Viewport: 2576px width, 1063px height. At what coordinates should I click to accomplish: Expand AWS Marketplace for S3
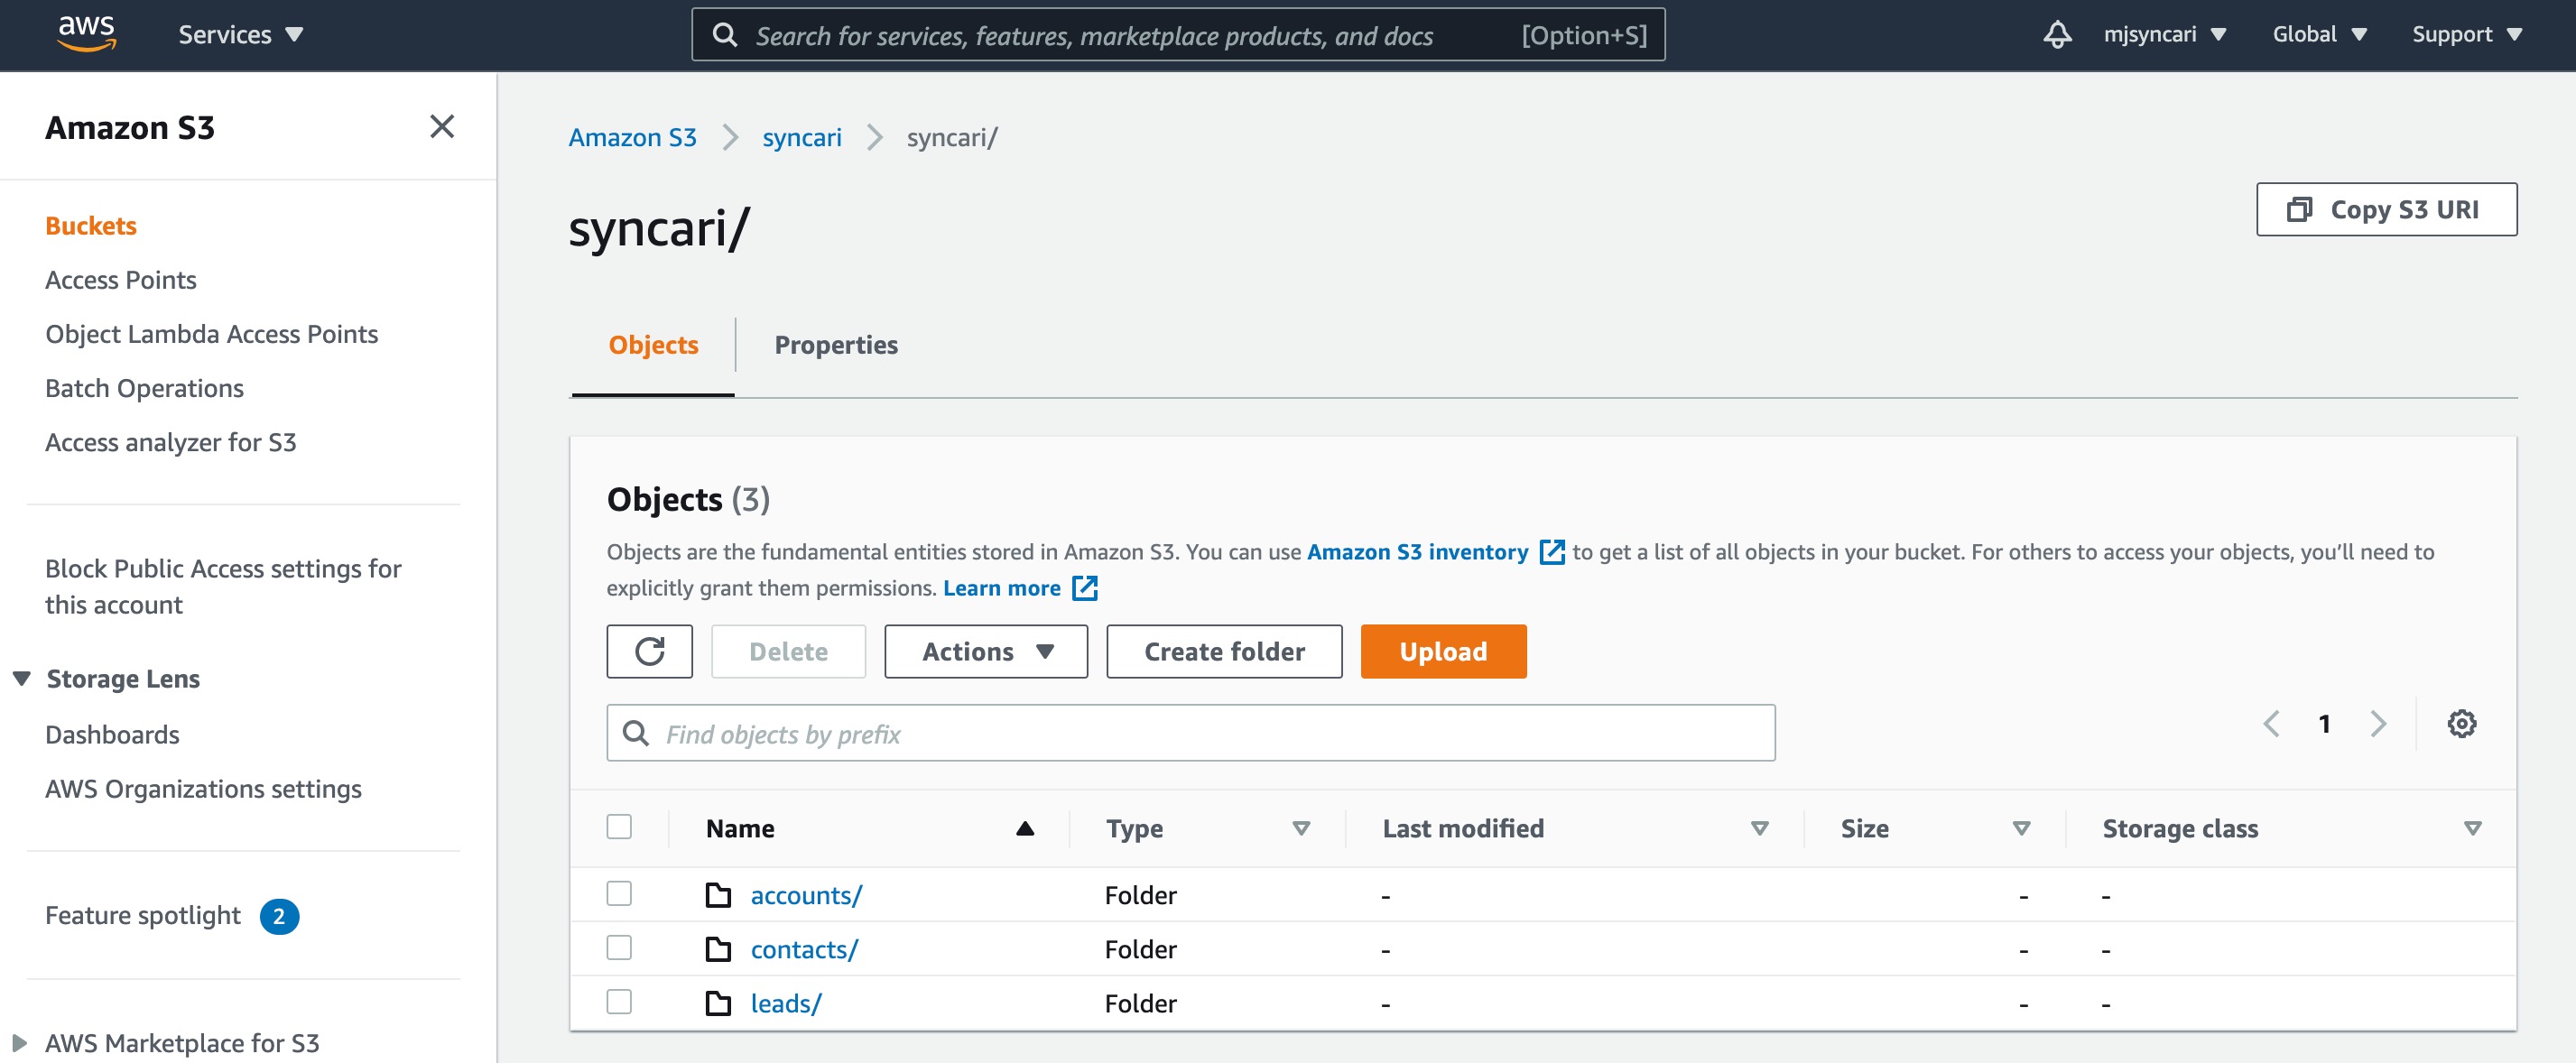22,1043
